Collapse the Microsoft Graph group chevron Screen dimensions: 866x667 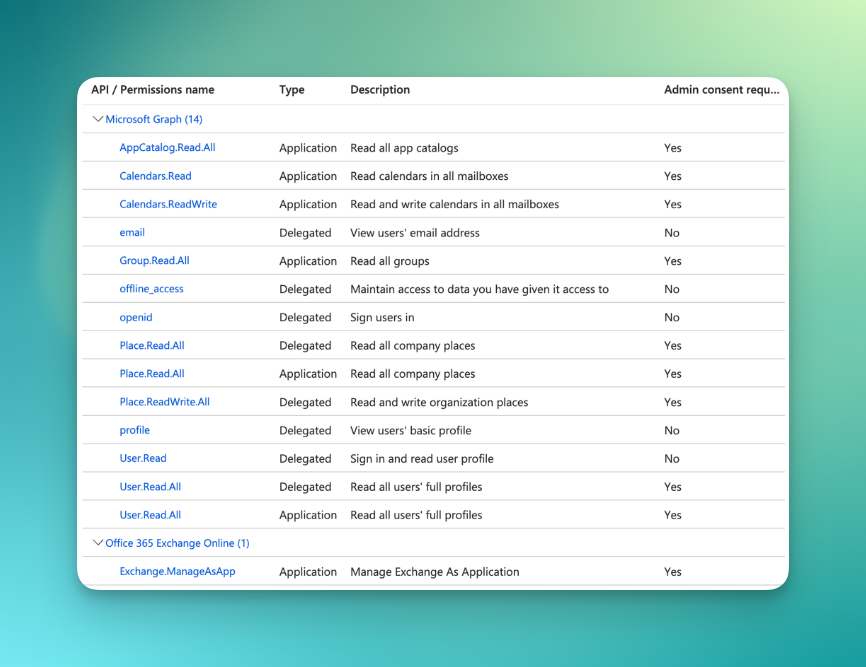pos(98,119)
